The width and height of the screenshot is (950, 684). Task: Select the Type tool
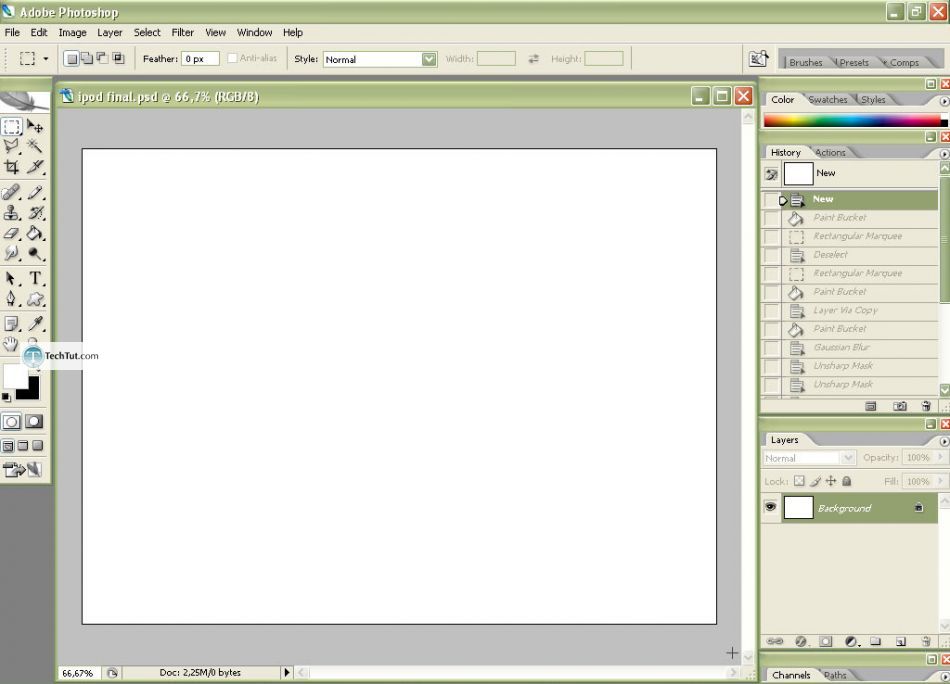point(35,279)
